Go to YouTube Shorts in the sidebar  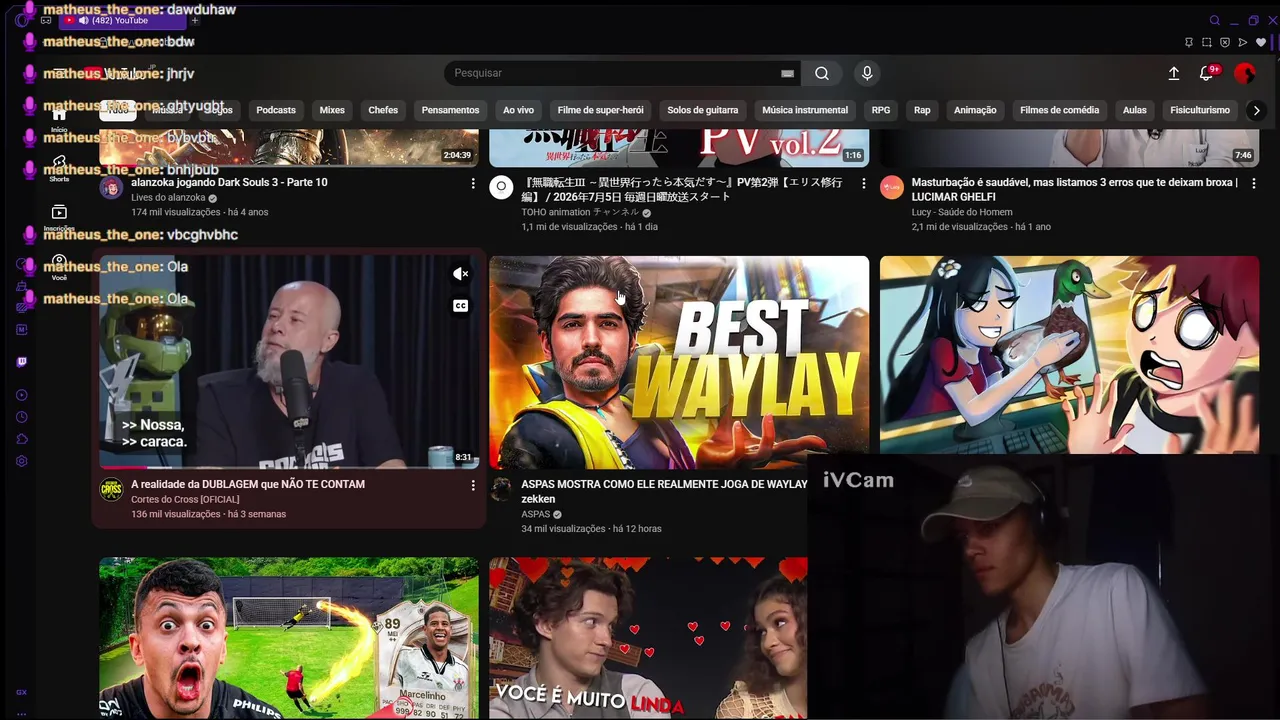59,167
